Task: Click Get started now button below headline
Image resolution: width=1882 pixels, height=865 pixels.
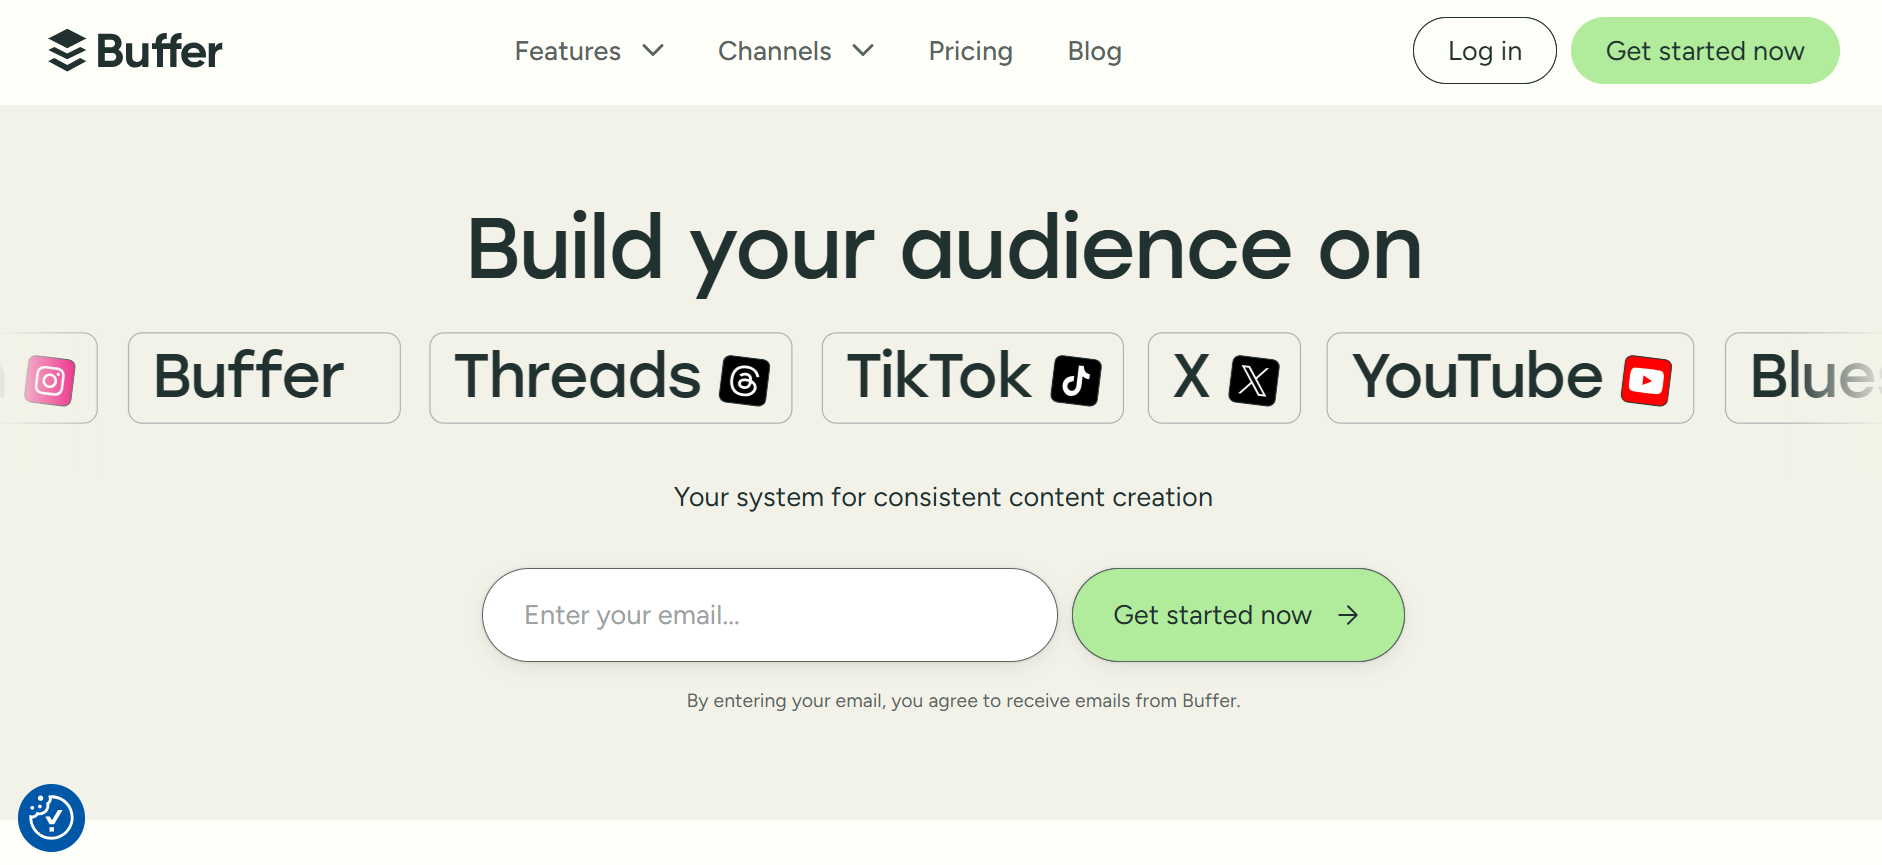Action: click(x=1238, y=615)
